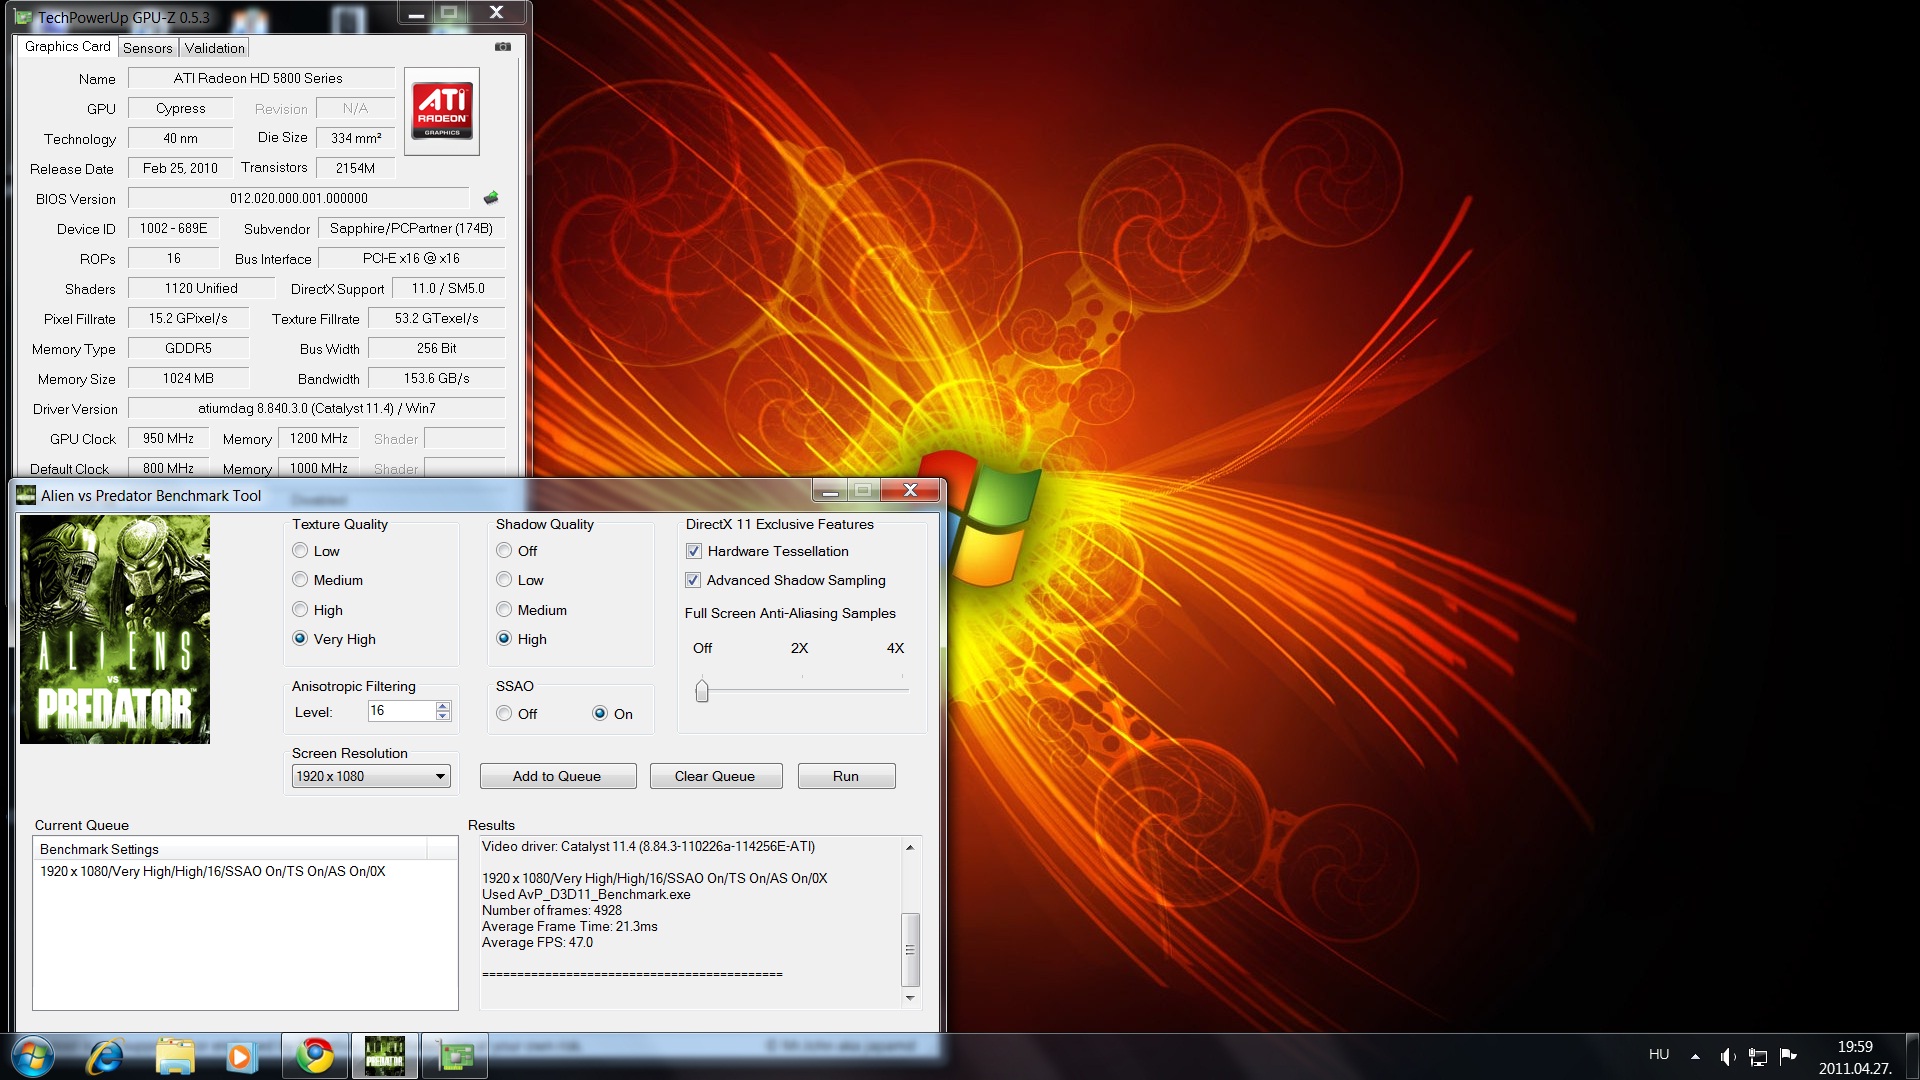Select the queued 1920x1080 benchmark row

244,872
